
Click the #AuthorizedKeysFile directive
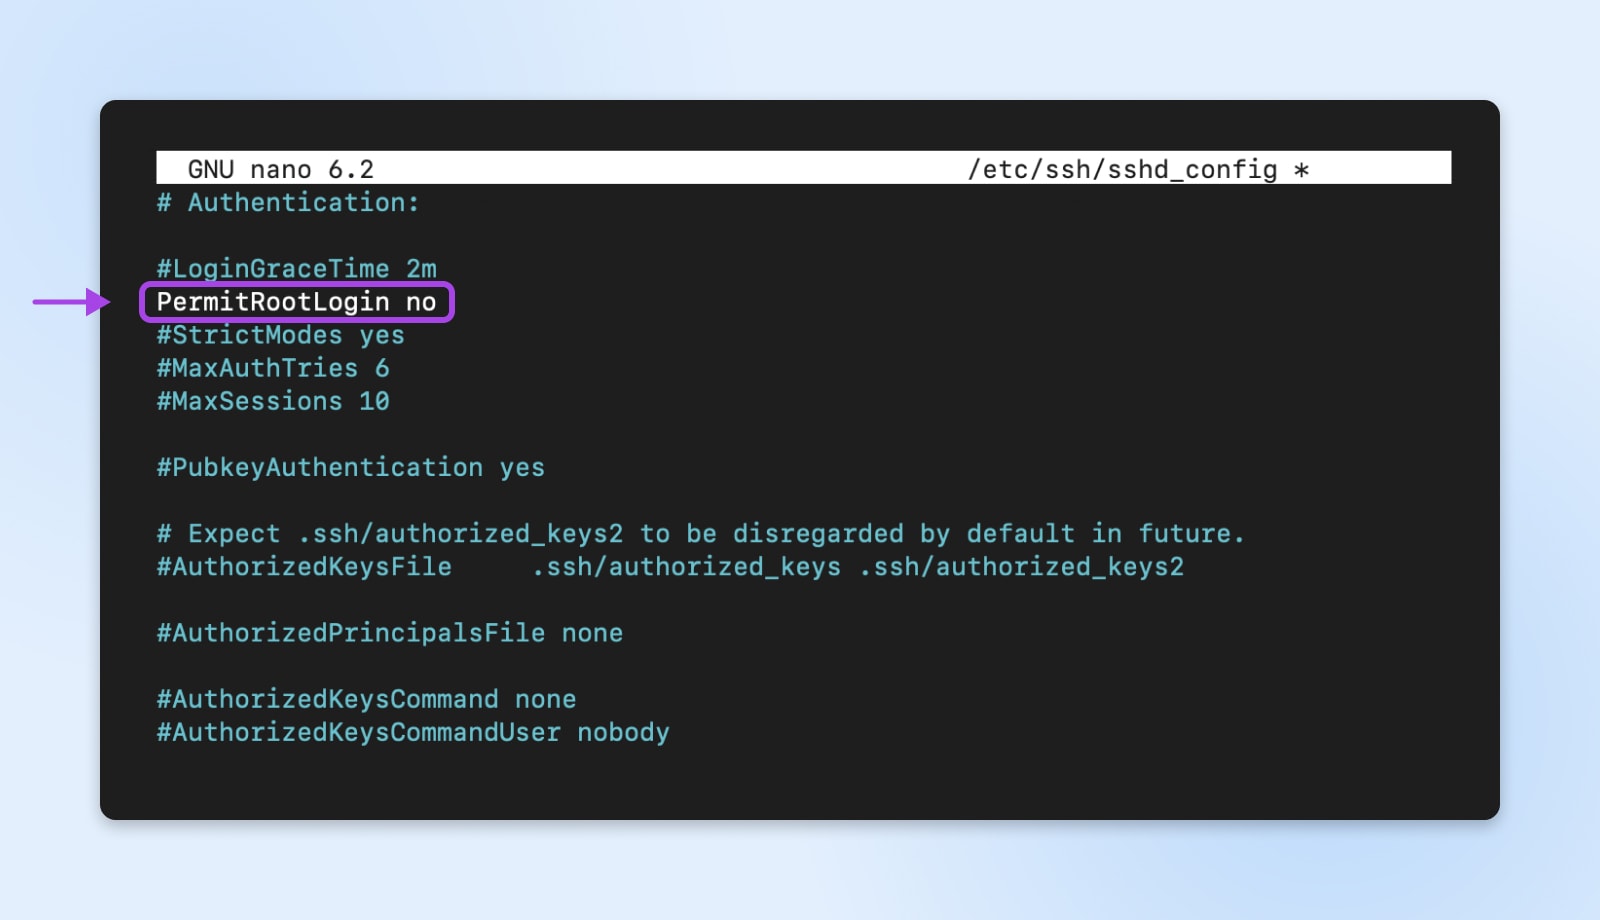(x=304, y=566)
